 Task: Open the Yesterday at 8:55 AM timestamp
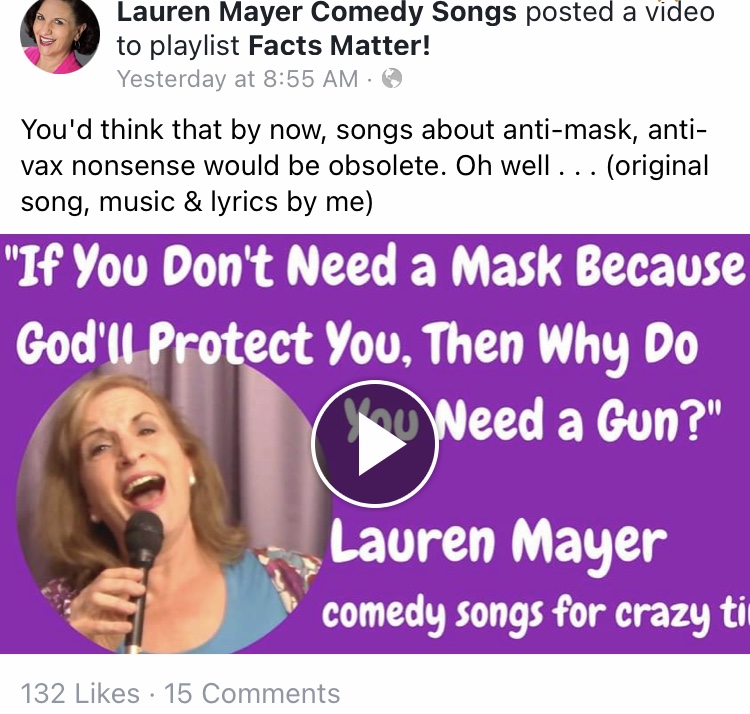[x=238, y=79]
